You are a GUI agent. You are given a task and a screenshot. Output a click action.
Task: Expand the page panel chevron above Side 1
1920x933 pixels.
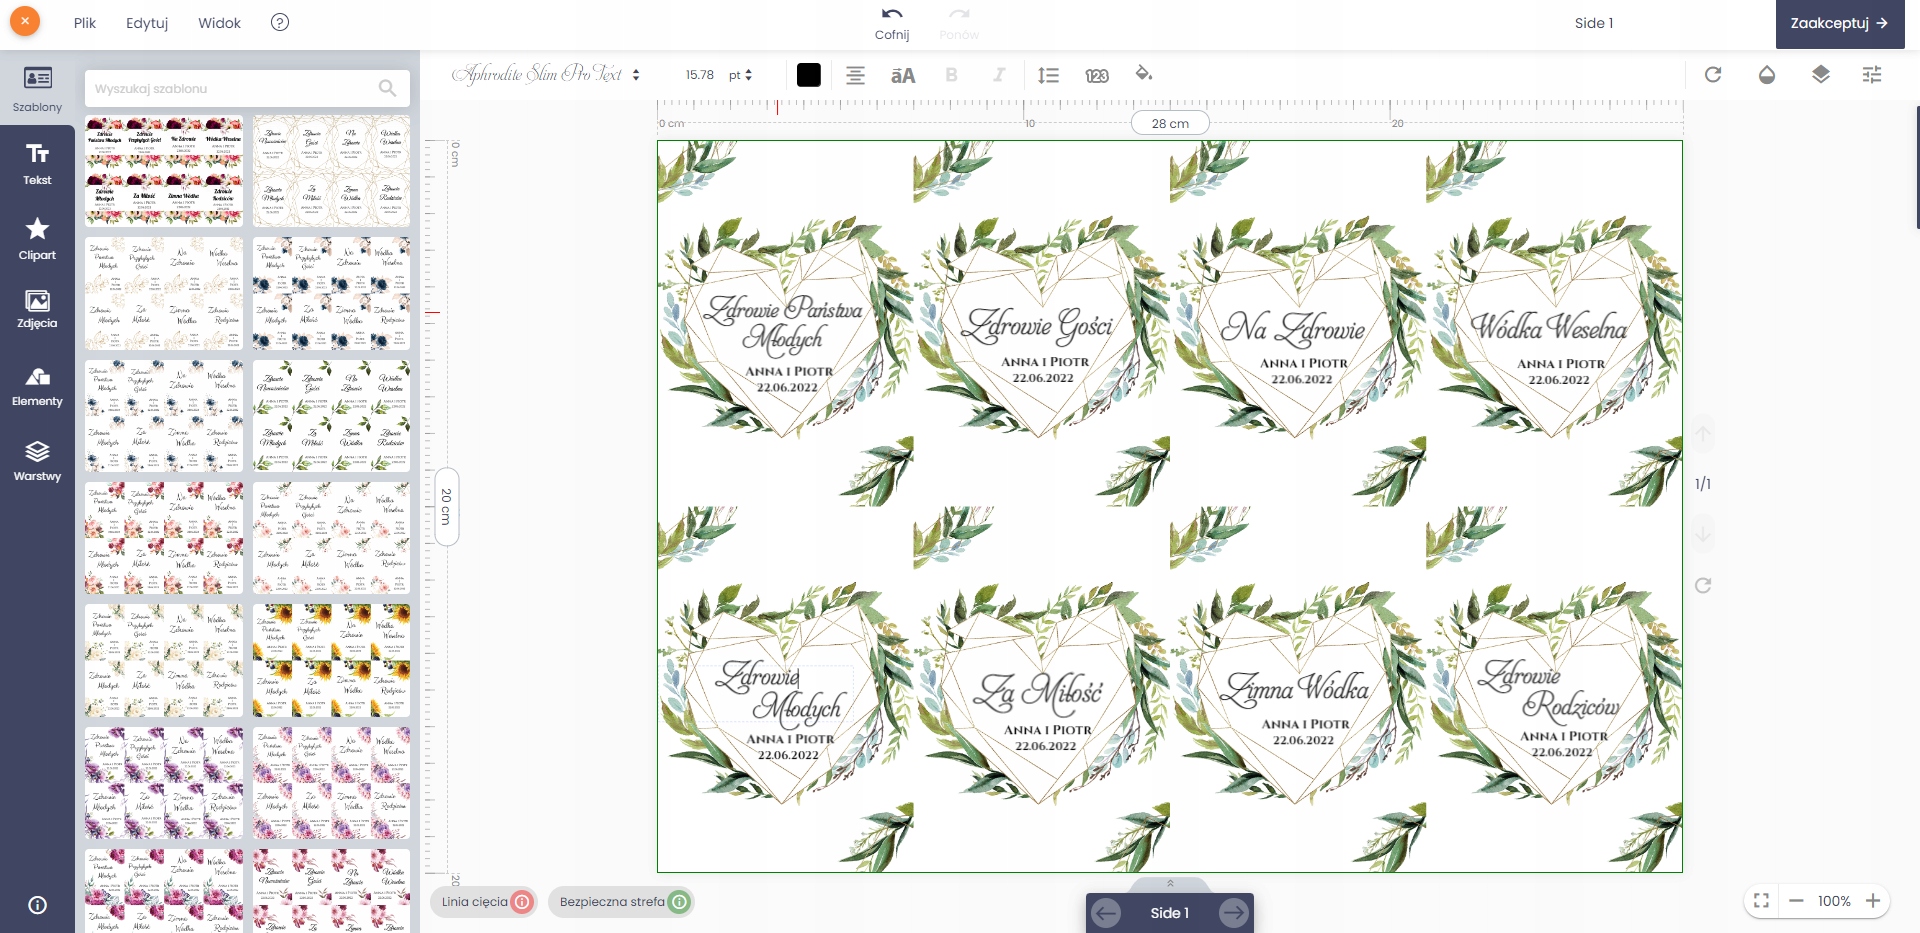[1170, 883]
